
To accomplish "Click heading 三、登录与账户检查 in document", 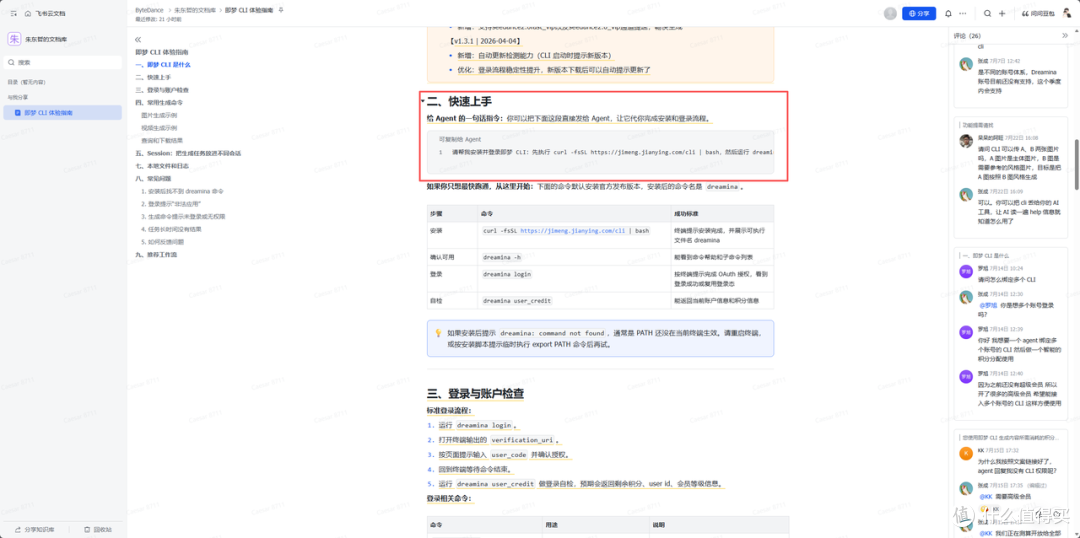I will coord(476,394).
